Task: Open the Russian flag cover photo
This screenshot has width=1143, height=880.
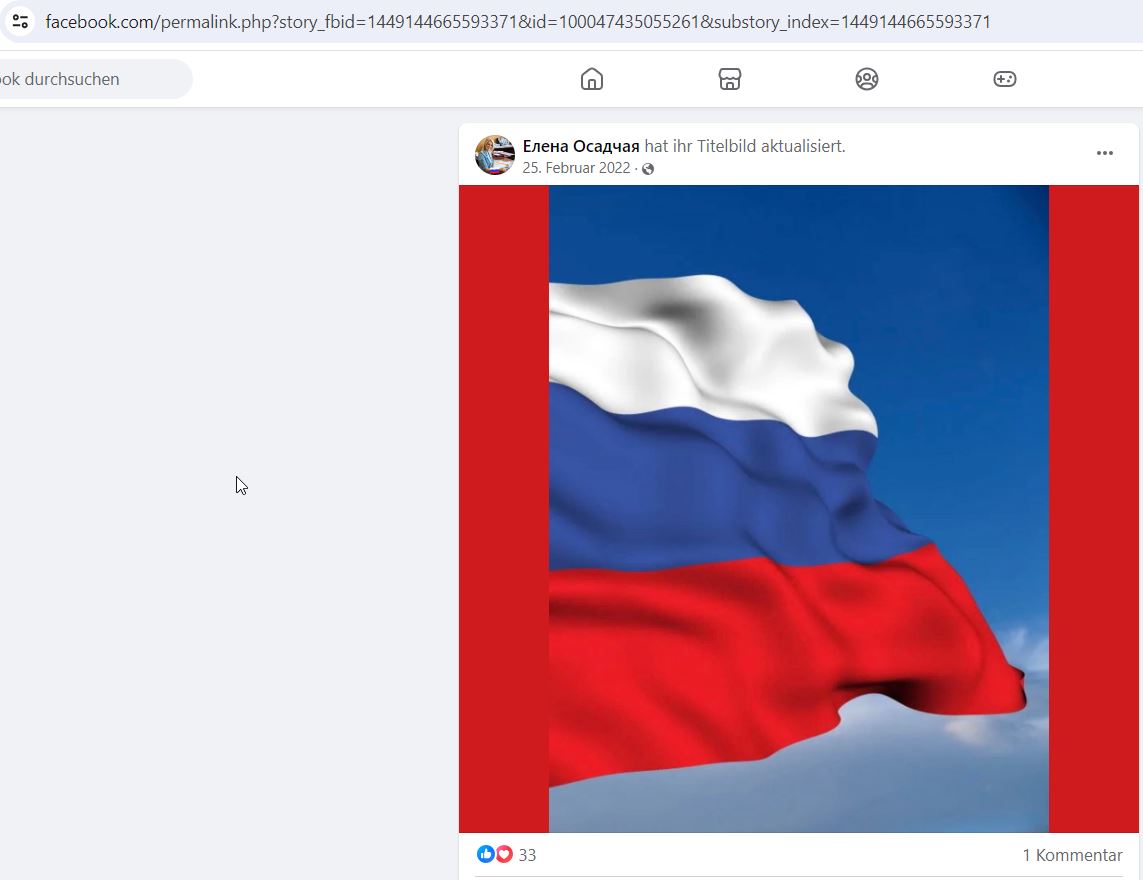Action: click(x=798, y=508)
